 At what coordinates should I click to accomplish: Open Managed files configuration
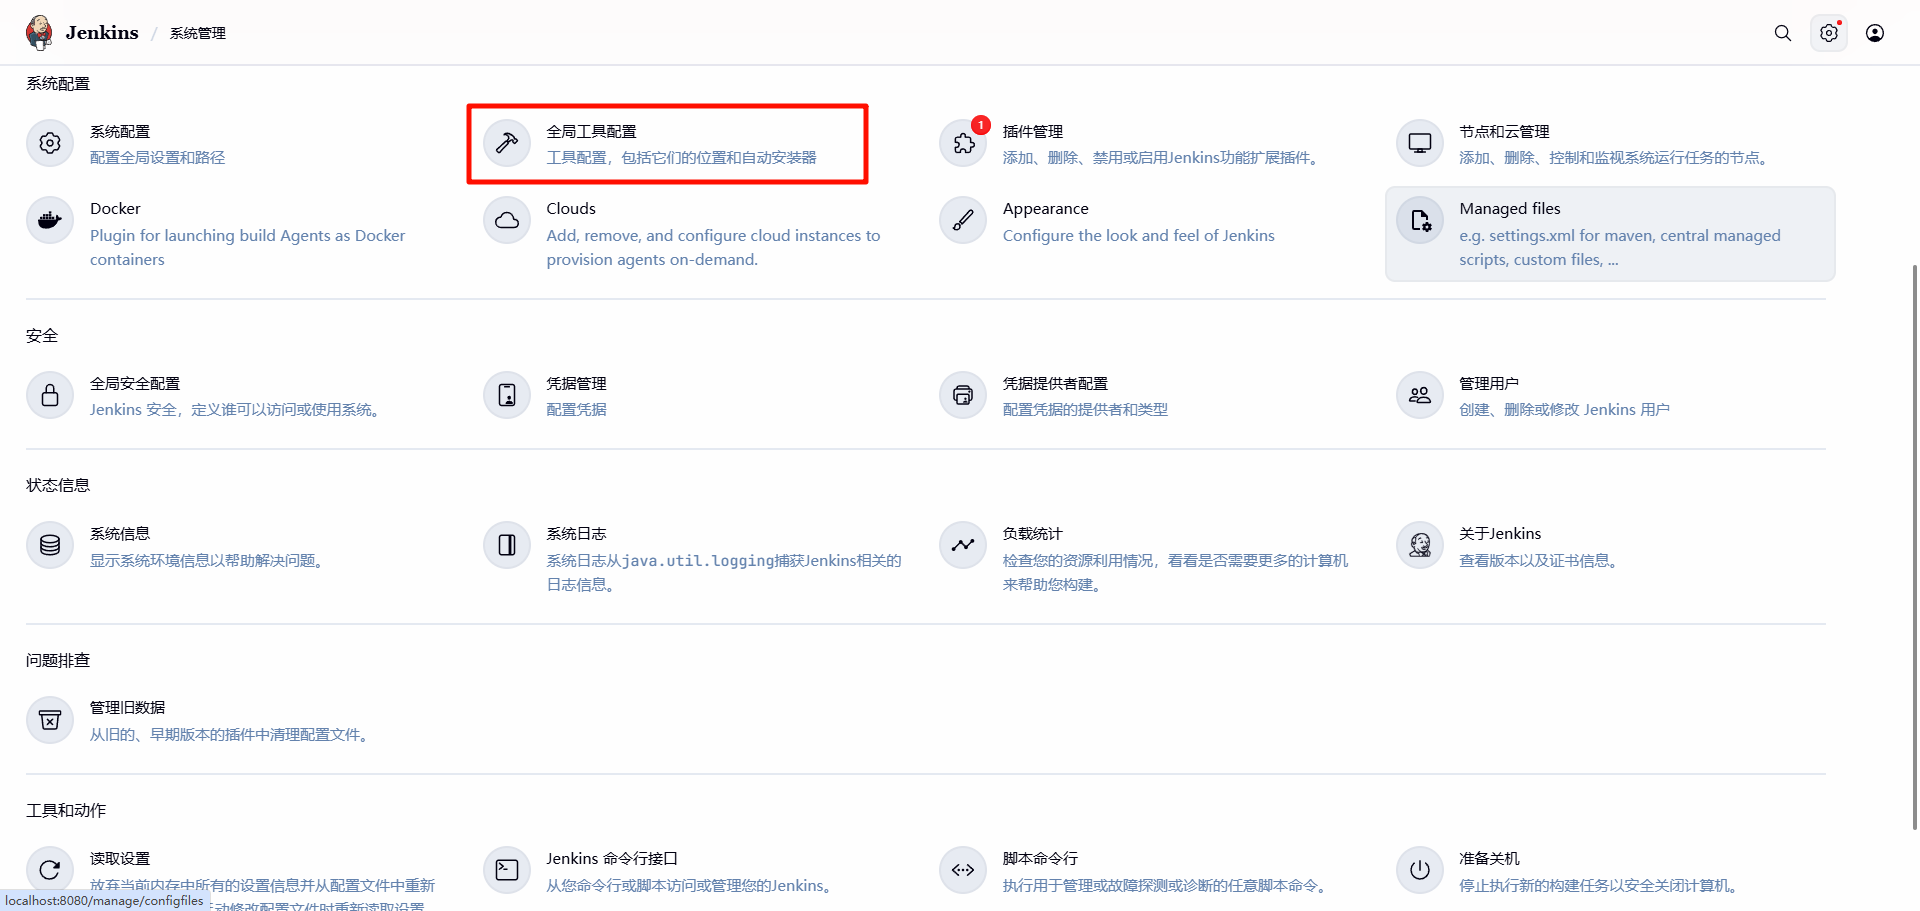pos(1509,209)
